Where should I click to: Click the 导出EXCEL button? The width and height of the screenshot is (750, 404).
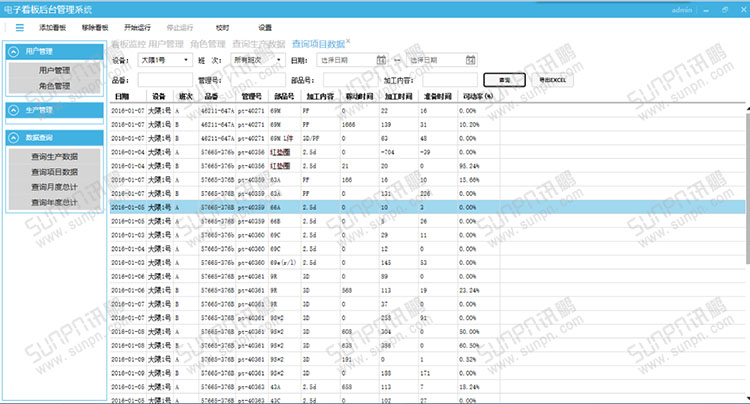coord(551,79)
